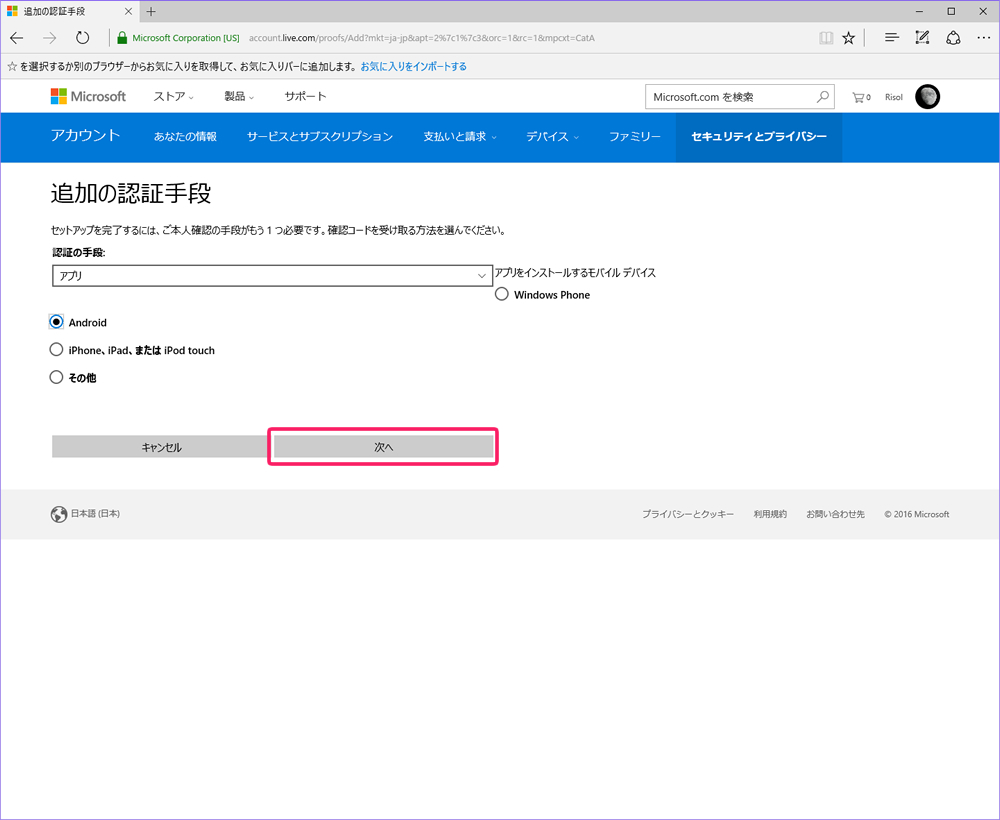This screenshot has width=1000, height=820.
Task: Open セキュリティとプライバシー tab
Action: pos(759,136)
